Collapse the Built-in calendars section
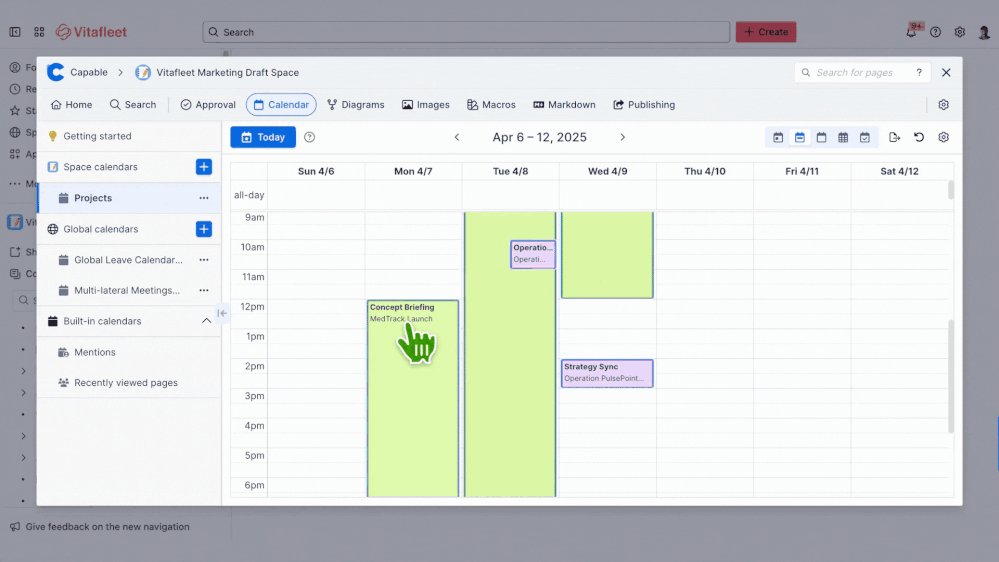 206,321
